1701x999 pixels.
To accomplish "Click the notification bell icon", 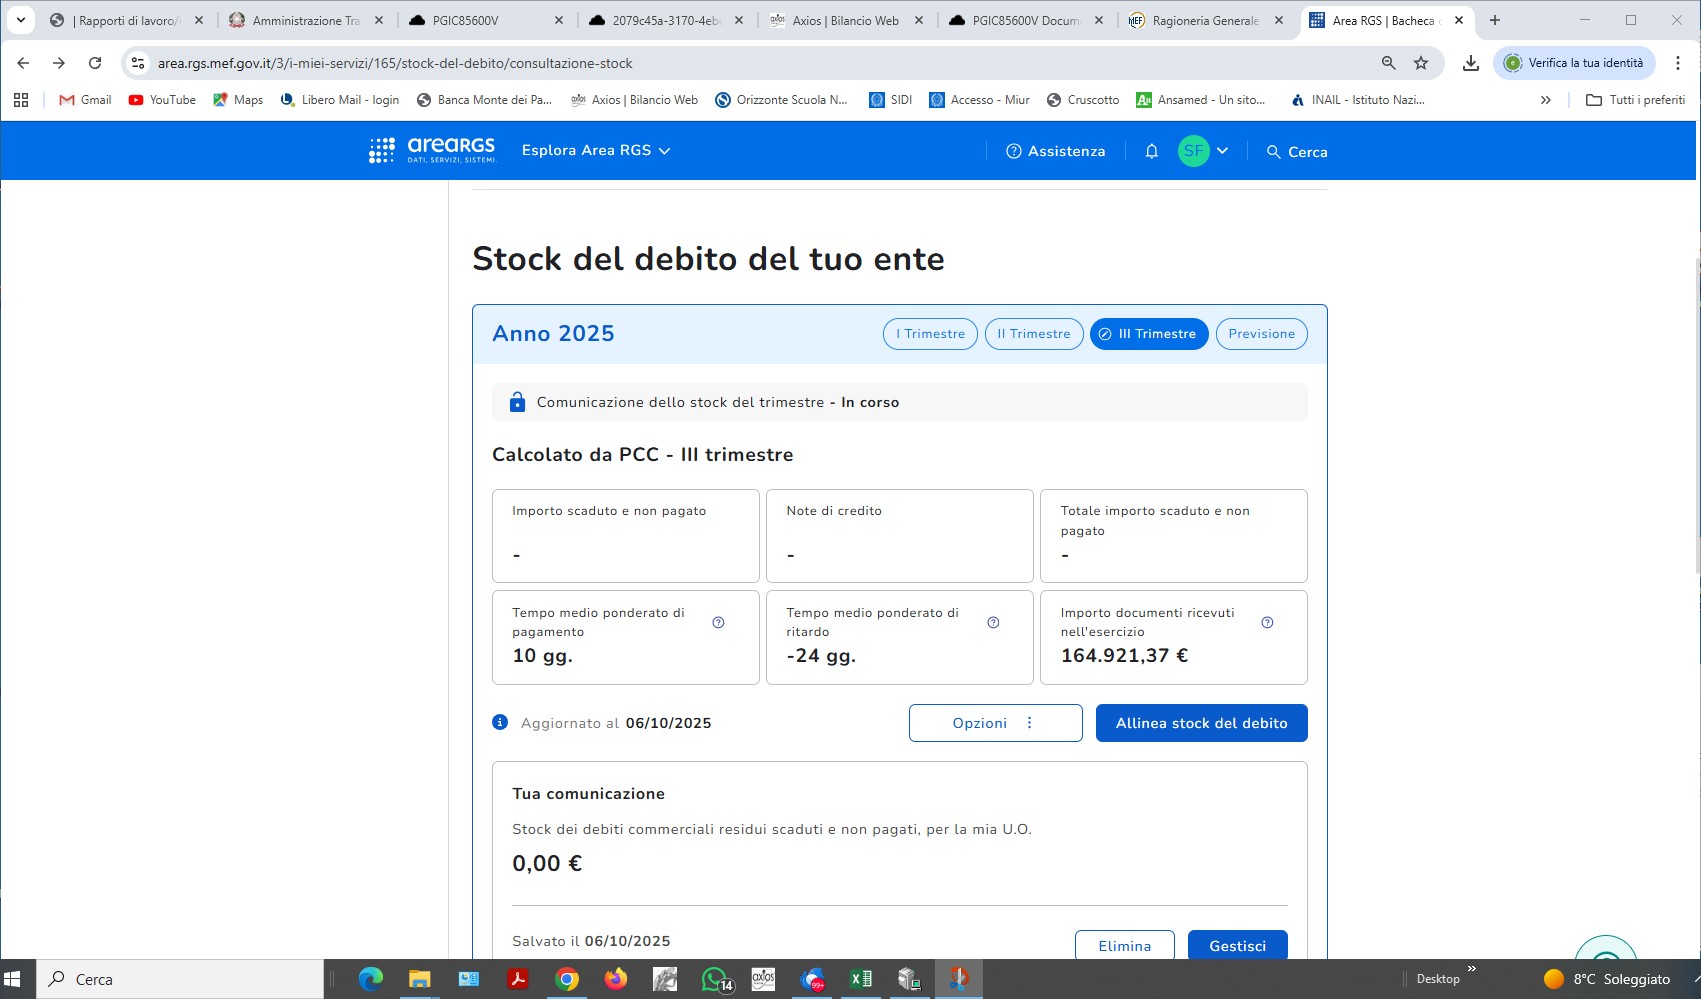I will coord(1151,151).
